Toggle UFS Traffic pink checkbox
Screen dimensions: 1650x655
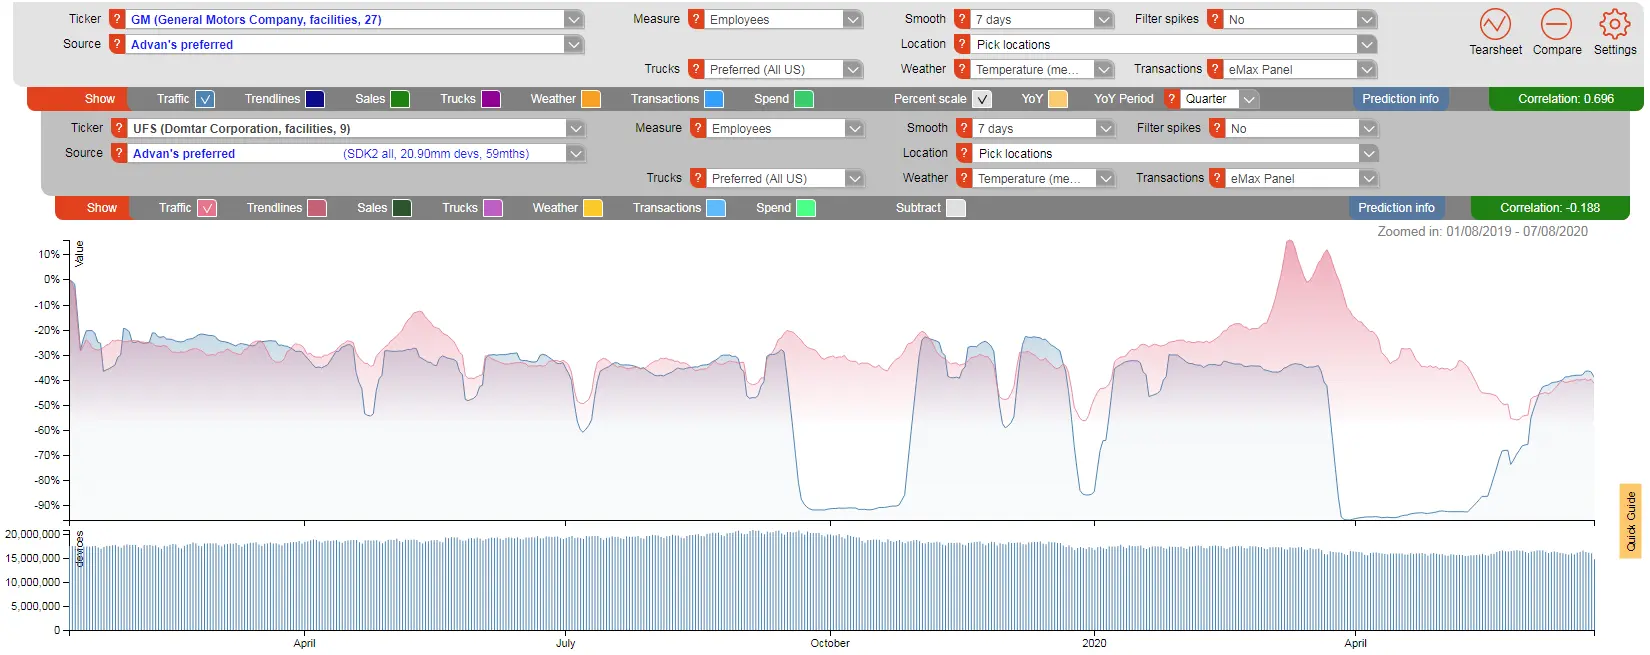pyautogui.click(x=207, y=208)
